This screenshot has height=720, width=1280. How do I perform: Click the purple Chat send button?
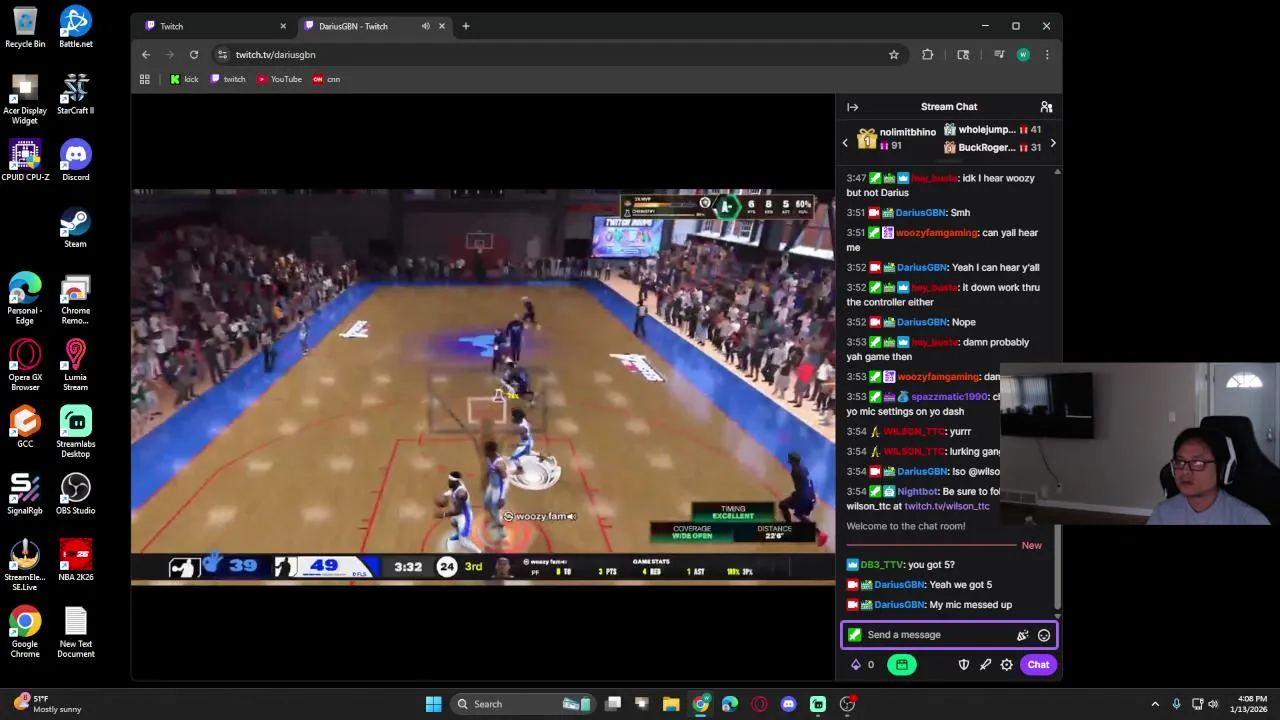tap(1038, 665)
